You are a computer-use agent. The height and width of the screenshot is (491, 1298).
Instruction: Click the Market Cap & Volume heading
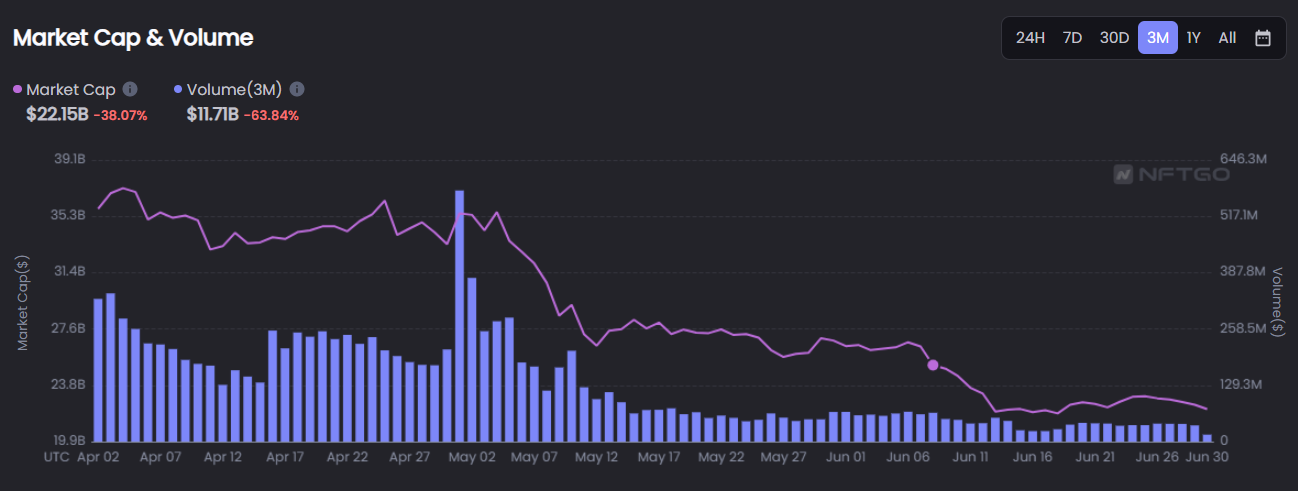[x=133, y=38]
